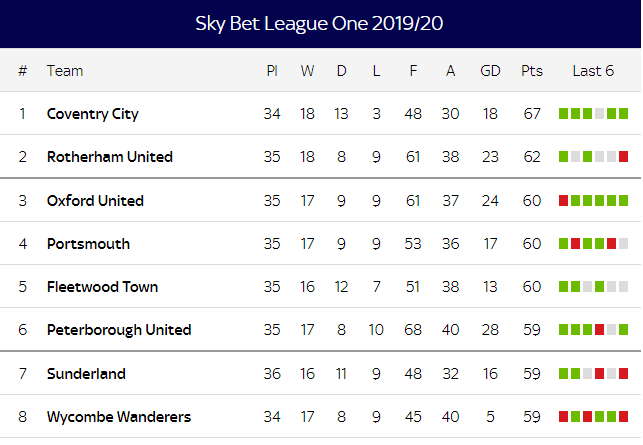The image size is (643, 445).
Task: Select the Oxford United team name
Action: pyautogui.click(x=95, y=201)
